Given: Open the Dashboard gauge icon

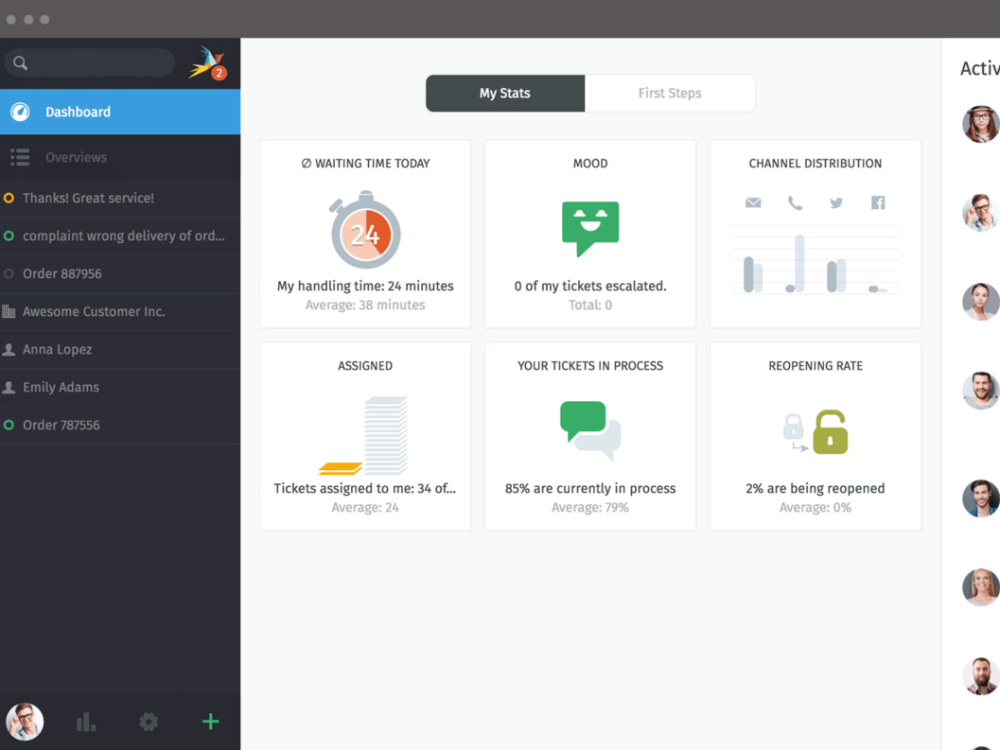Looking at the screenshot, I should [20, 112].
